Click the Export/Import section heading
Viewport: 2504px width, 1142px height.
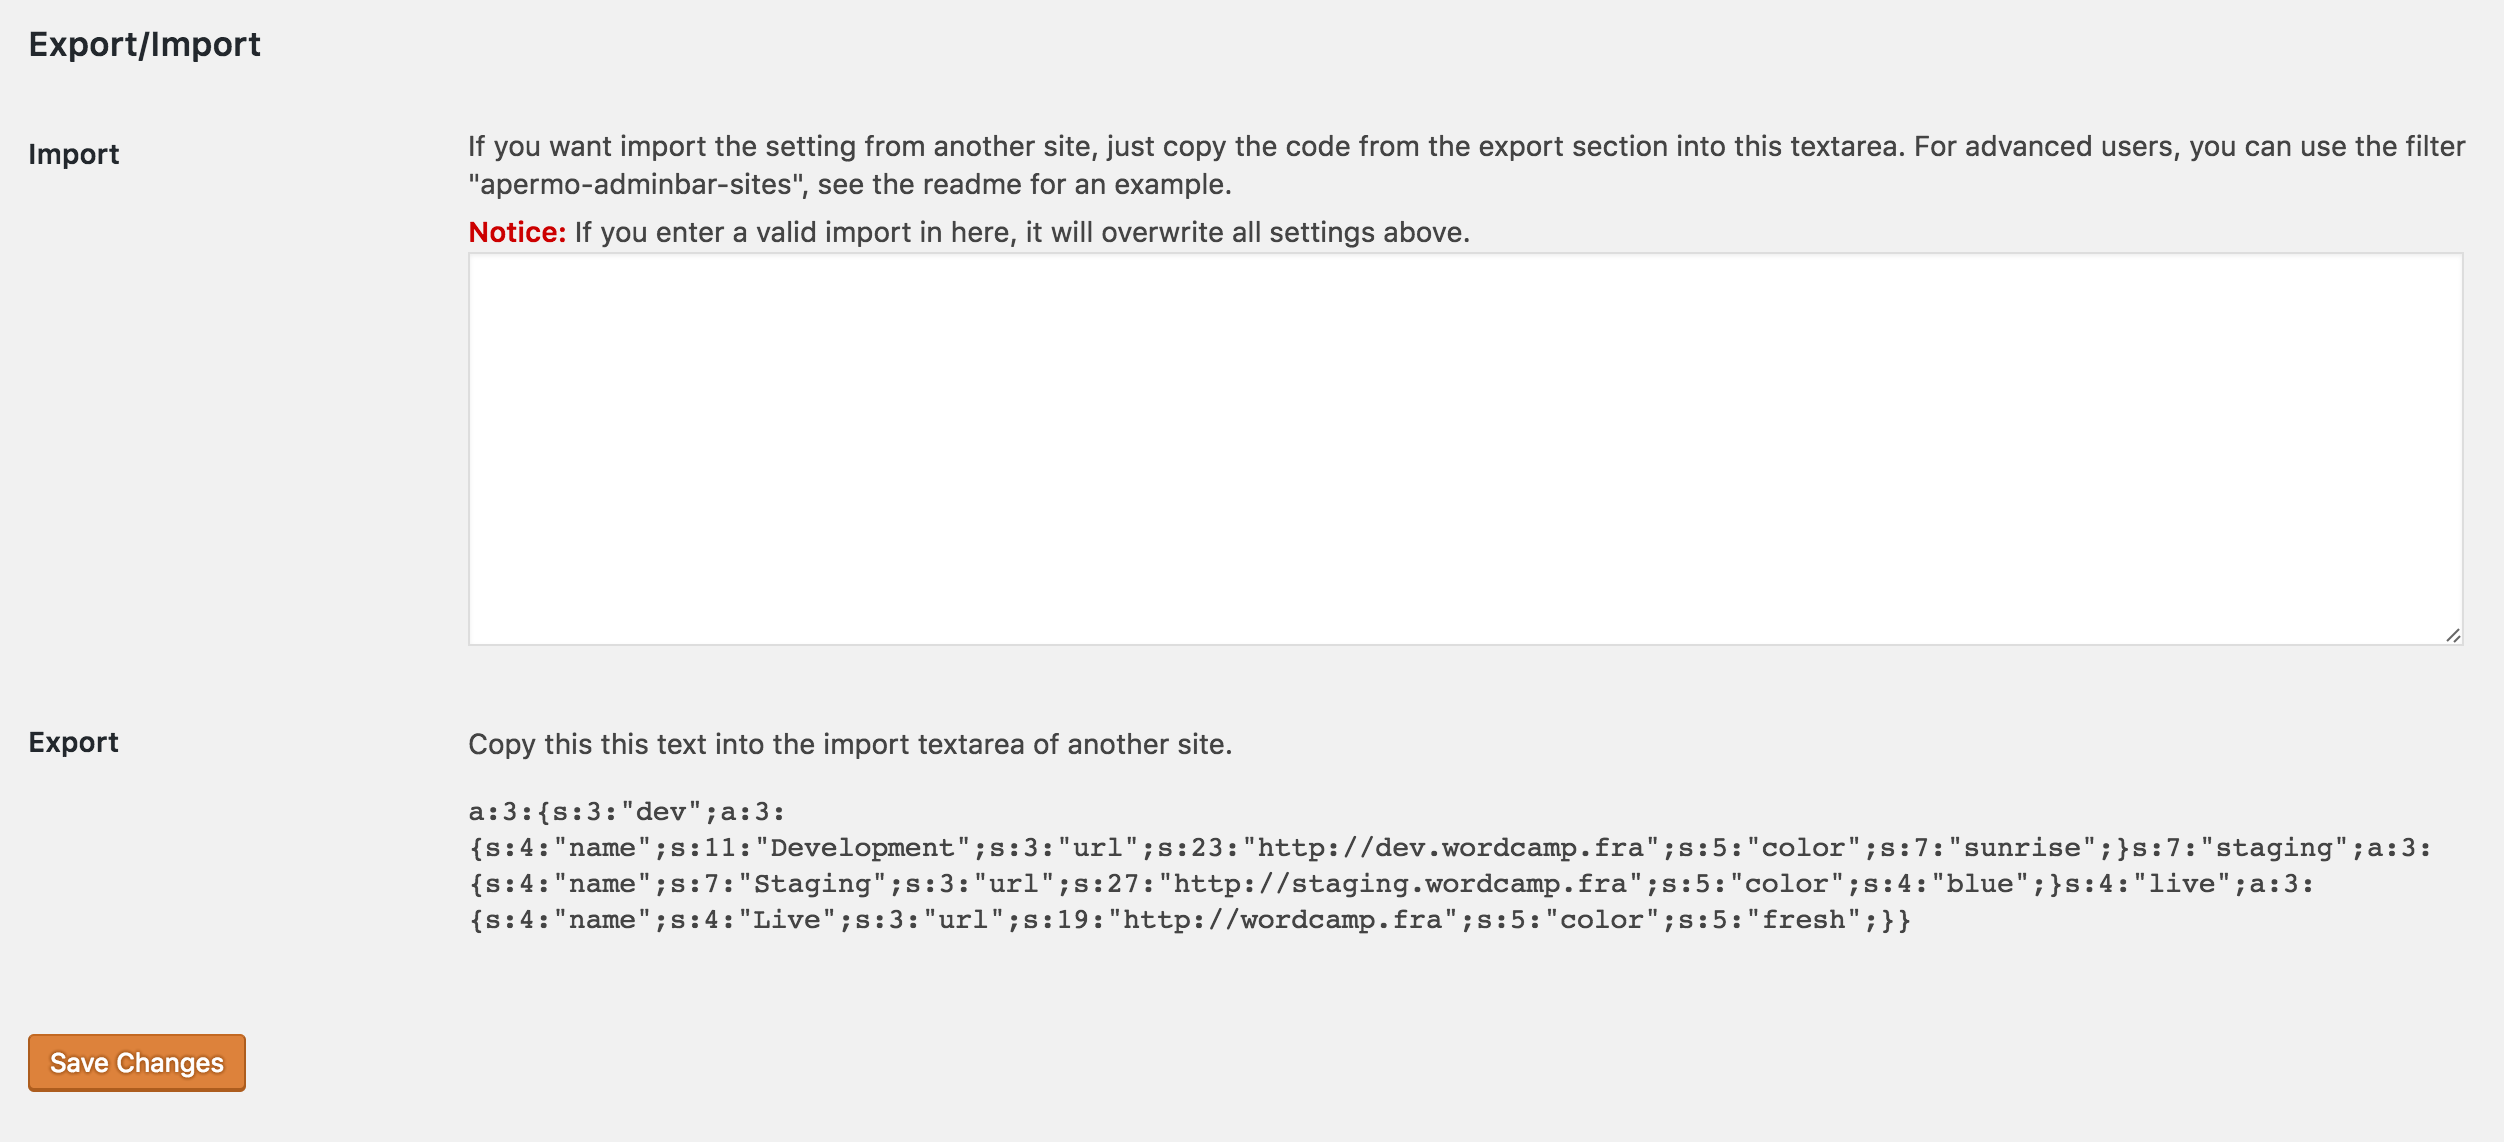145,45
